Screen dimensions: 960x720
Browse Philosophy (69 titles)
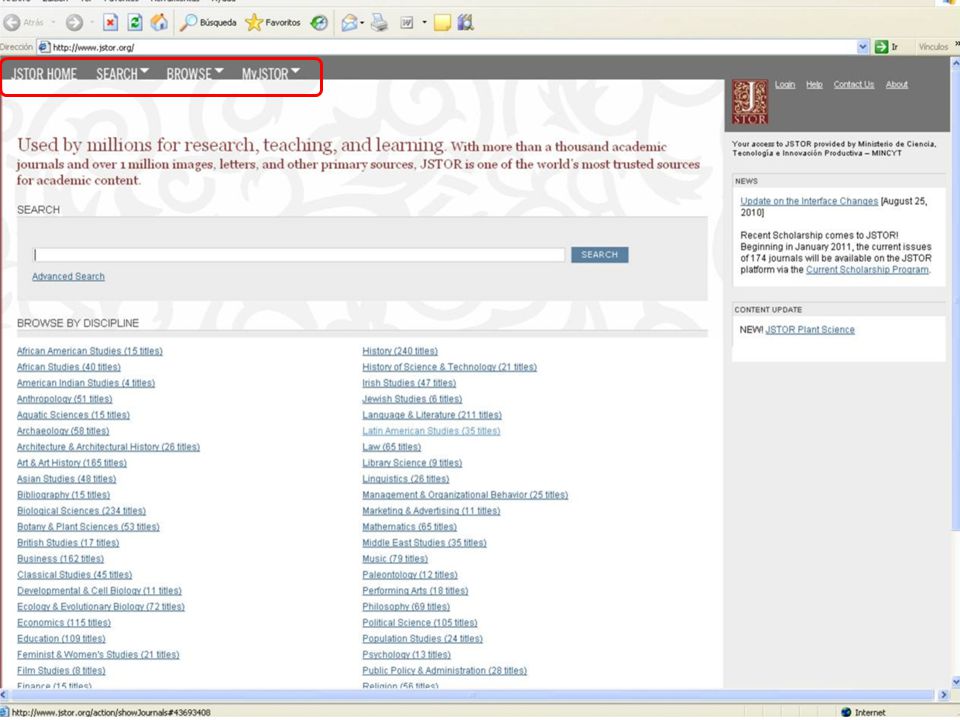coord(406,606)
